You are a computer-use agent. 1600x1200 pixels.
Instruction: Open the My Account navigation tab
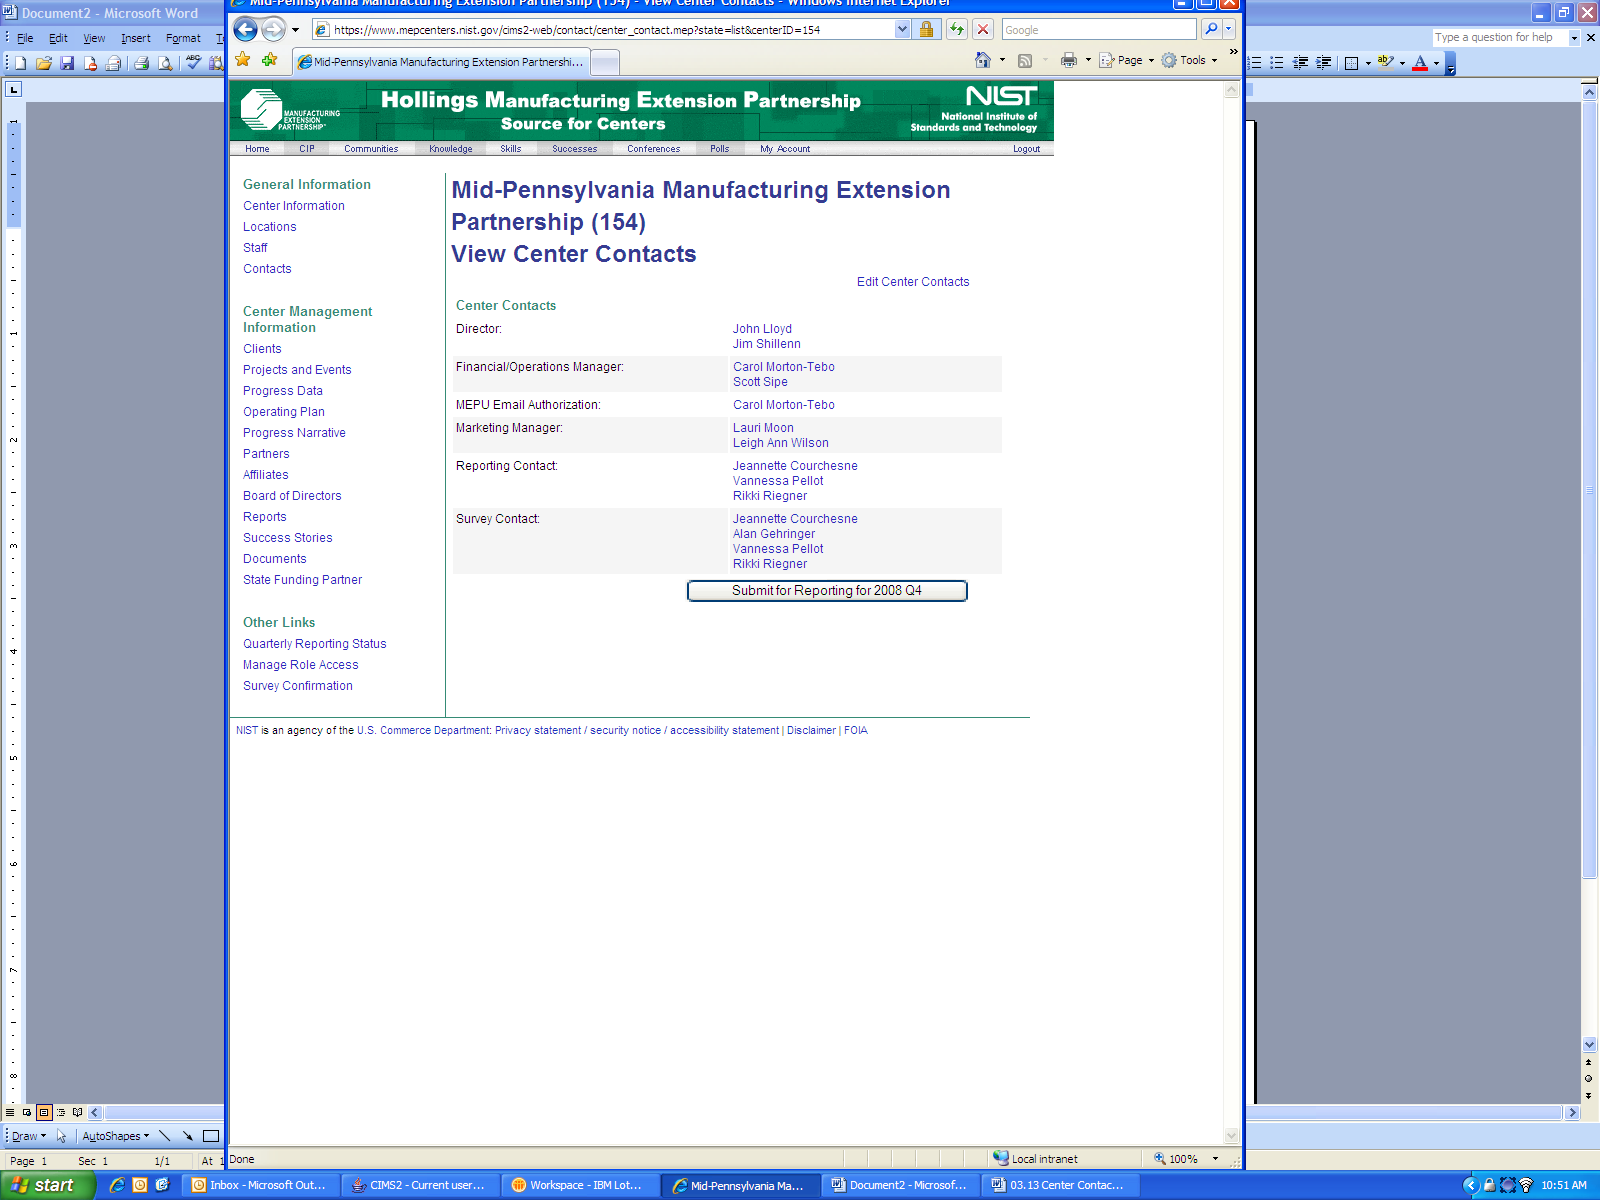[x=785, y=149]
